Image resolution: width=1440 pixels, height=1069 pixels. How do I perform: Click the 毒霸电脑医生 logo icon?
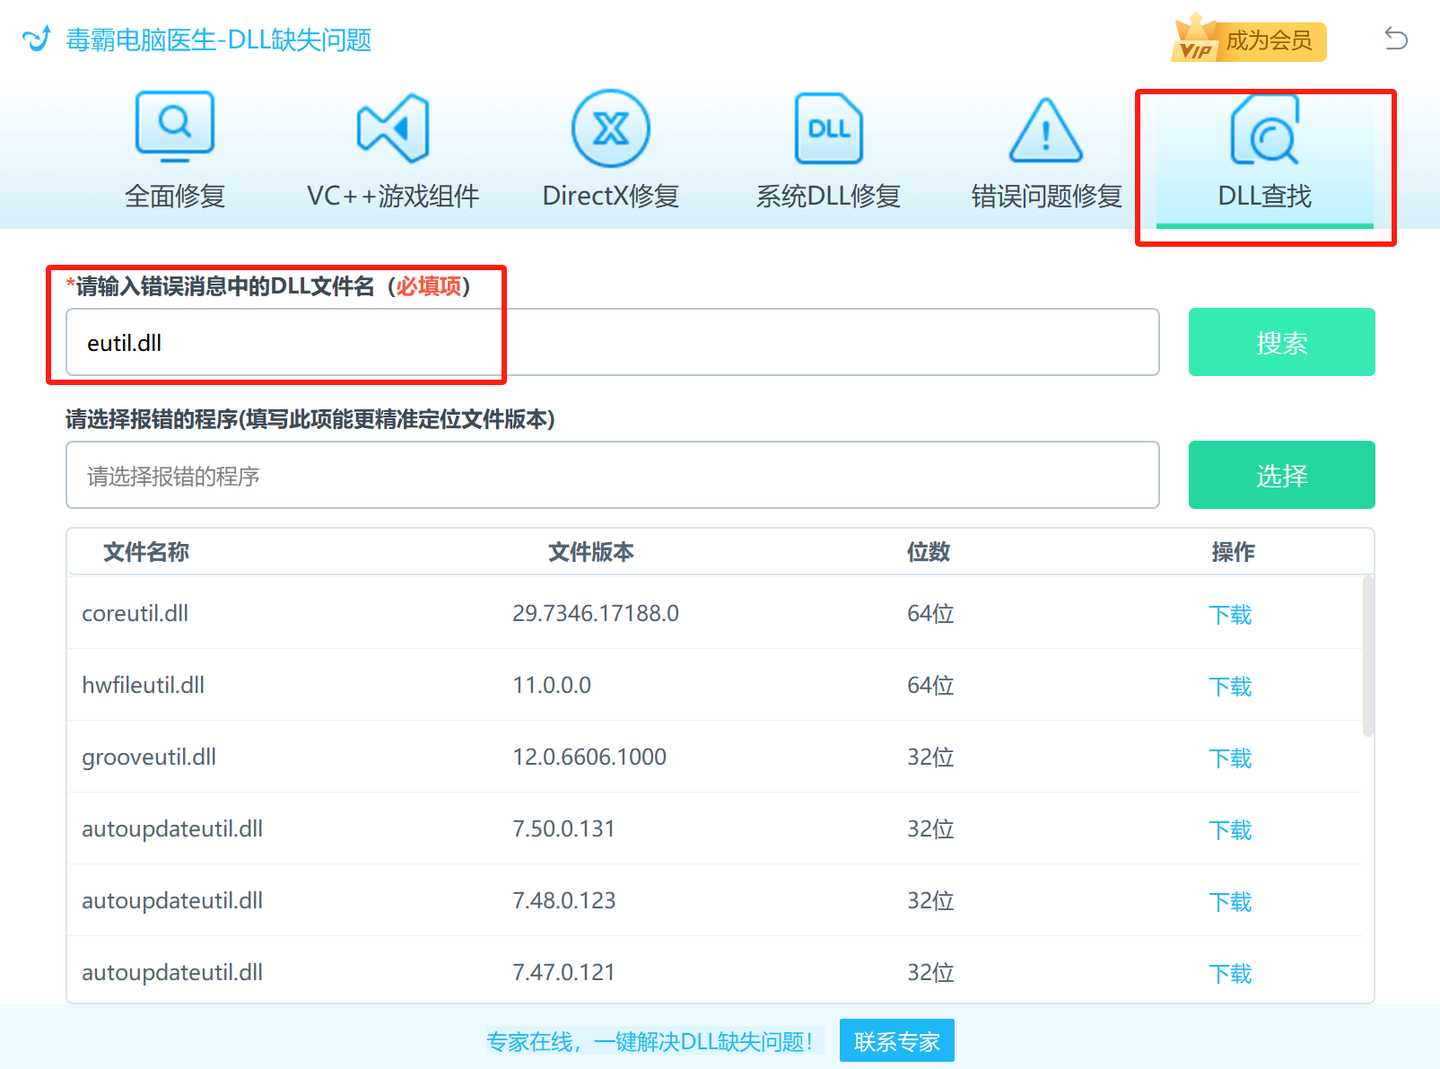pos(36,38)
